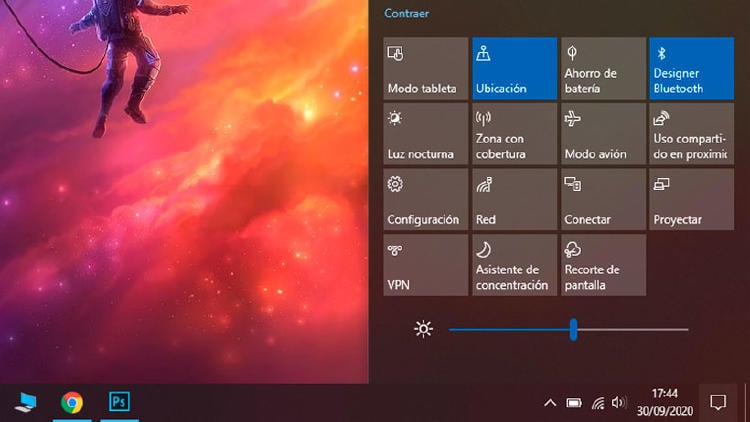Click the 17:44 clock and date
Viewport: 750px width, 422px height.
(664, 402)
